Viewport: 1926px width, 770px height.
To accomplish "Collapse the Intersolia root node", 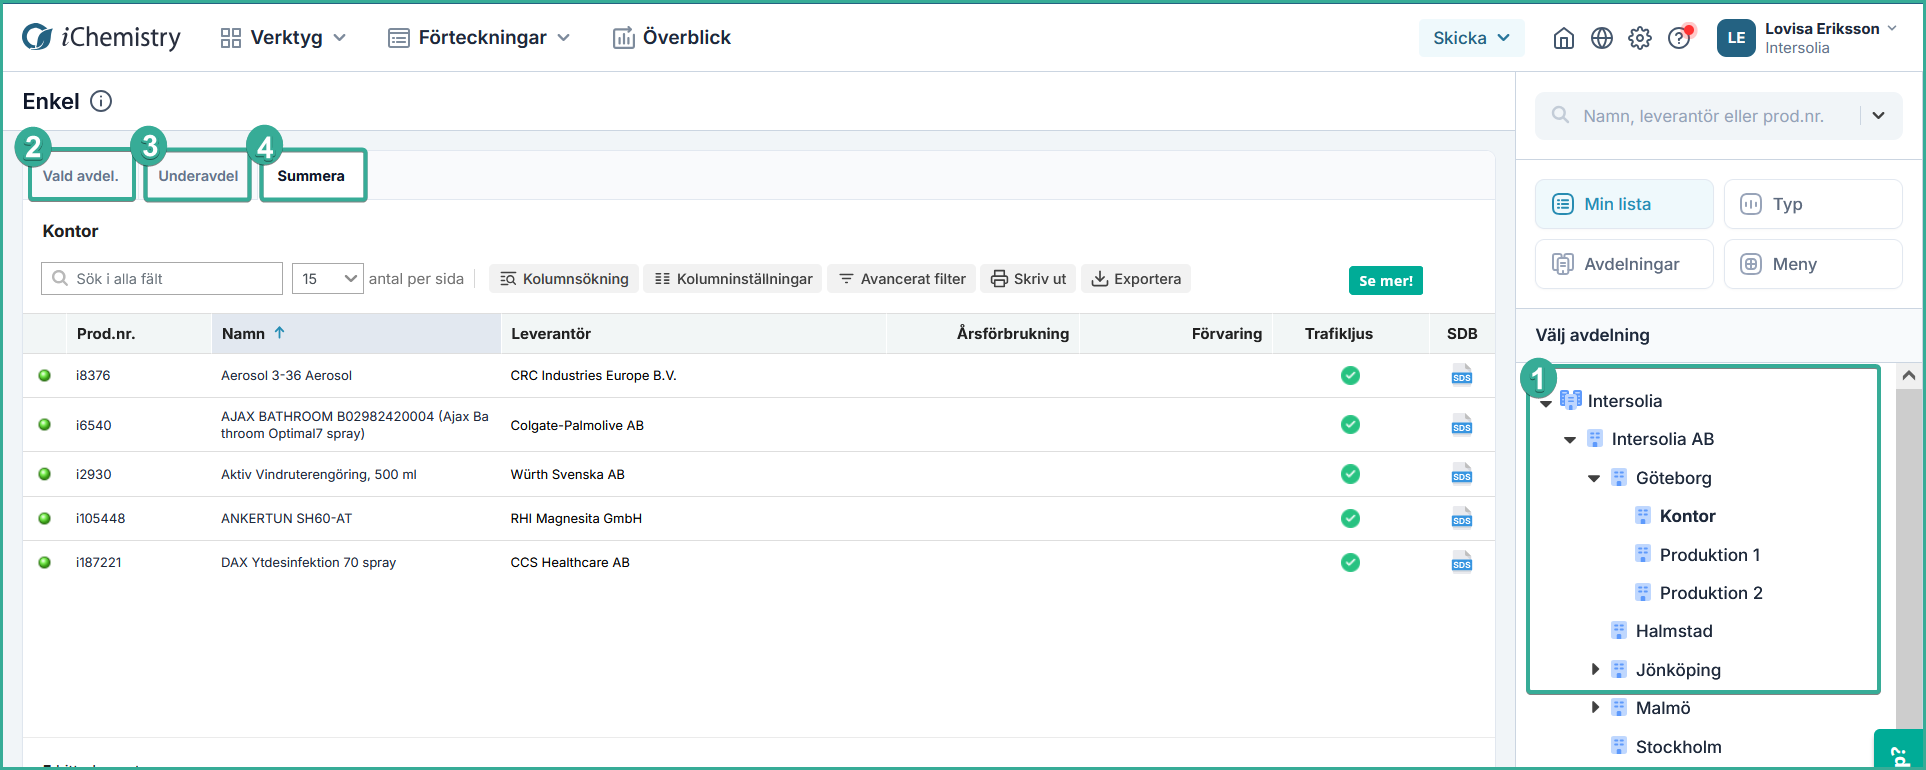I will pyautogui.click(x=1546, y=402).
